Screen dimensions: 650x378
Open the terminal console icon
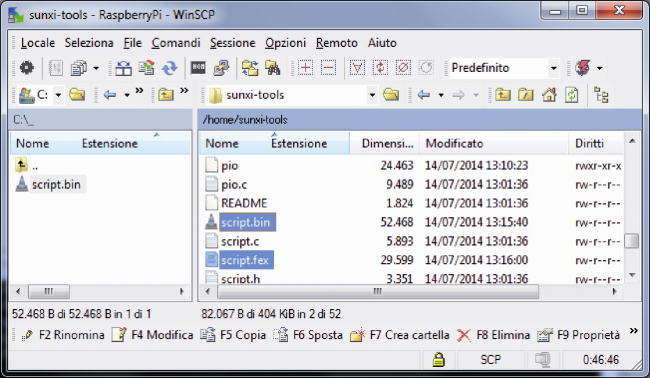[198, 68]
